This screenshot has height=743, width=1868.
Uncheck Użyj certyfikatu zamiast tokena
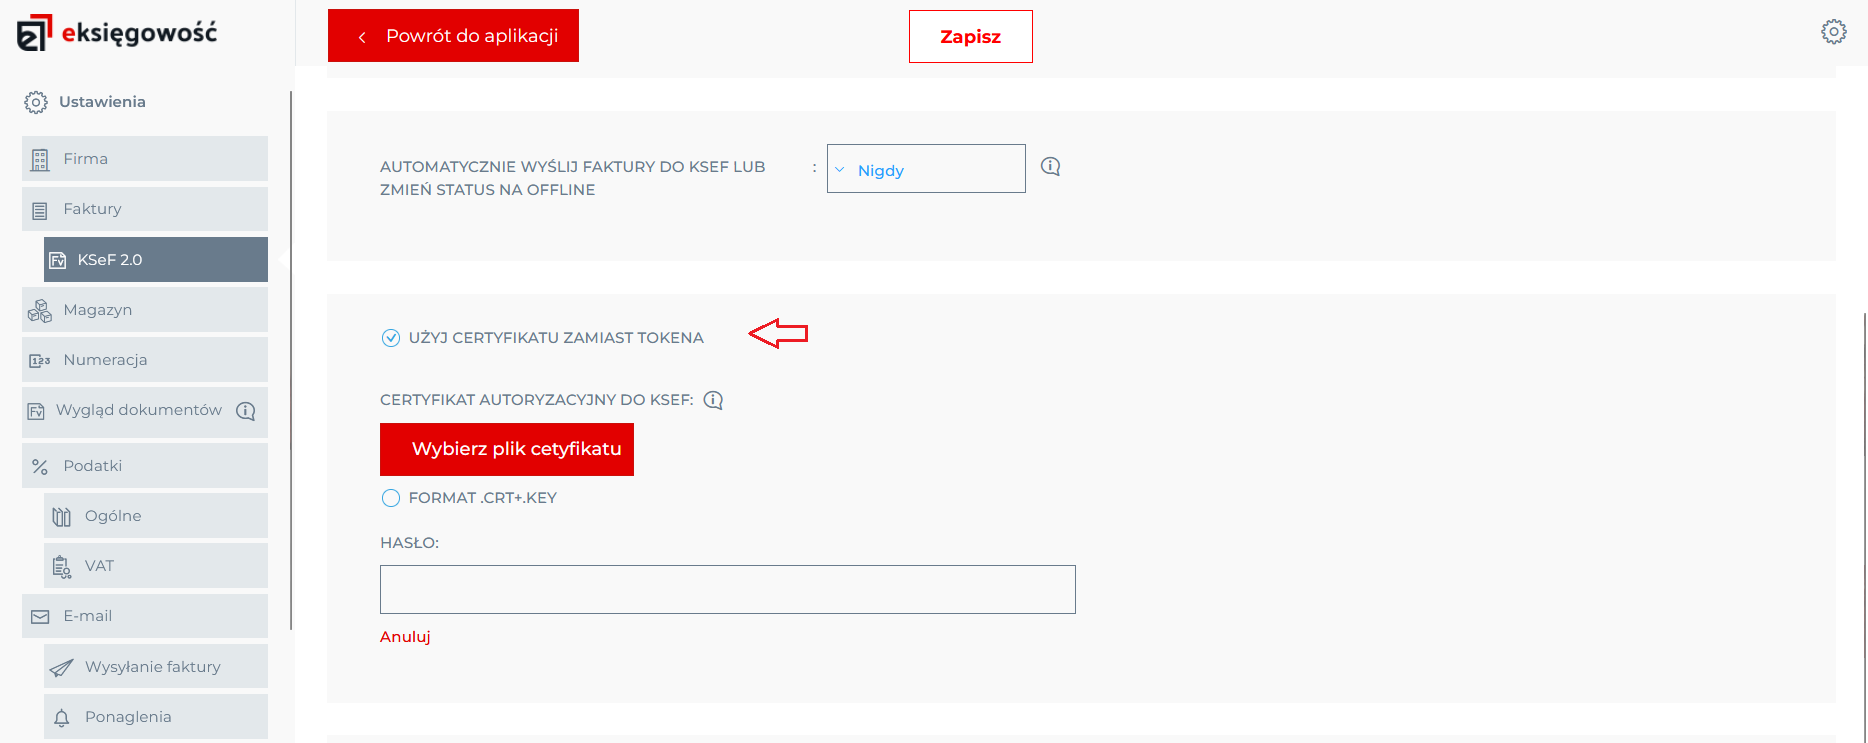(x=391, y=338)
